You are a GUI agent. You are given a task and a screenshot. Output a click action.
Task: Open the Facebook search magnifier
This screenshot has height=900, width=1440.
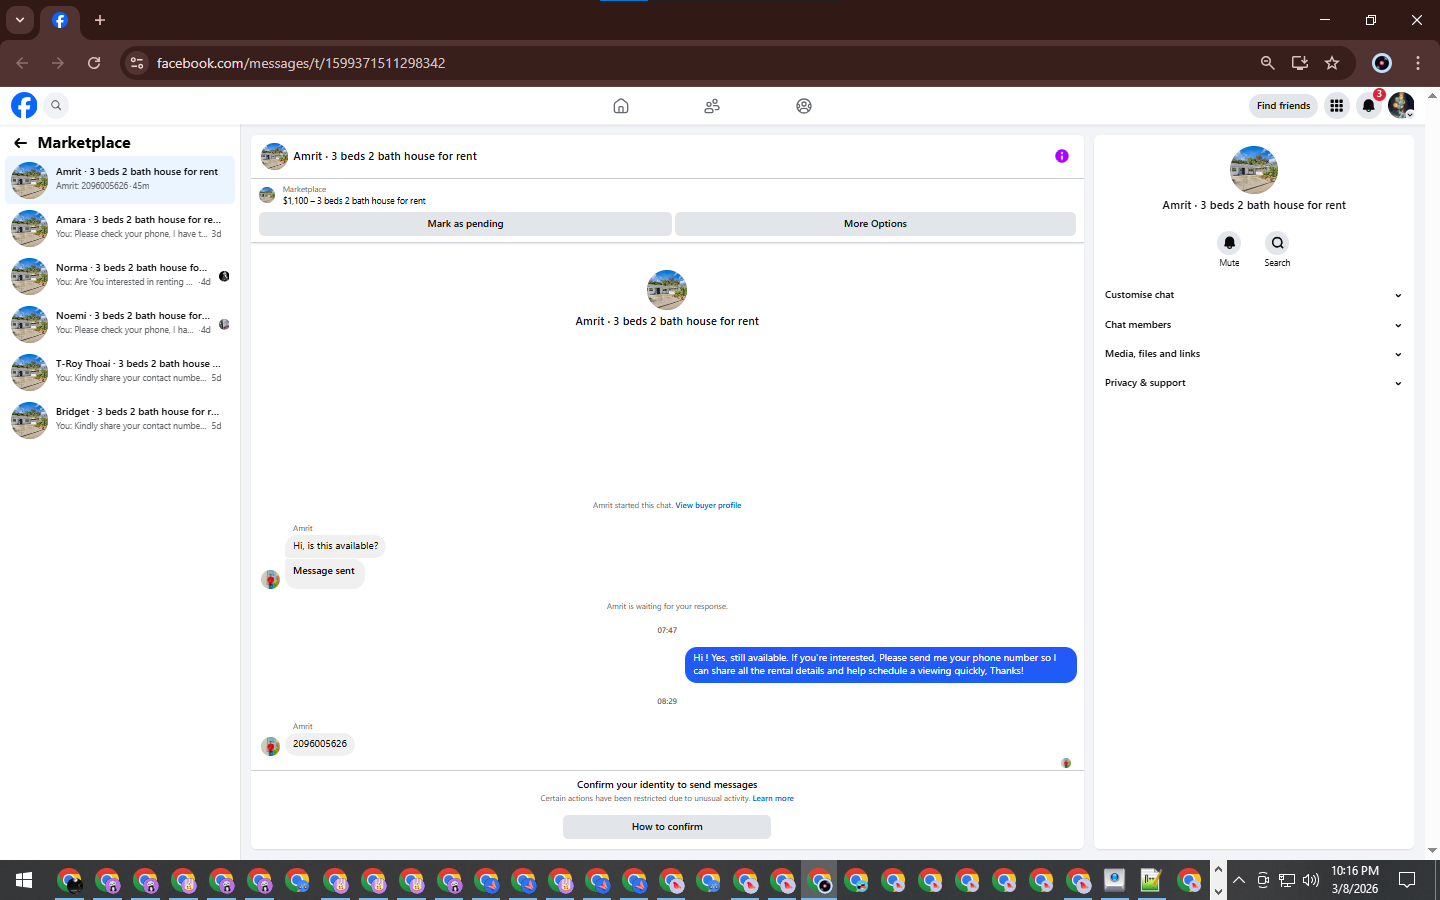pyautogui.click(x=56, y=105)
